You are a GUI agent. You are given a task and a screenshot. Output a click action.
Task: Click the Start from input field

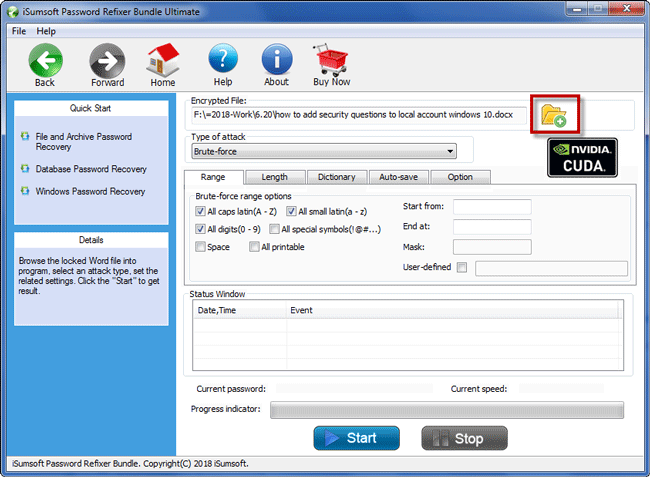[x=491, y=207]
